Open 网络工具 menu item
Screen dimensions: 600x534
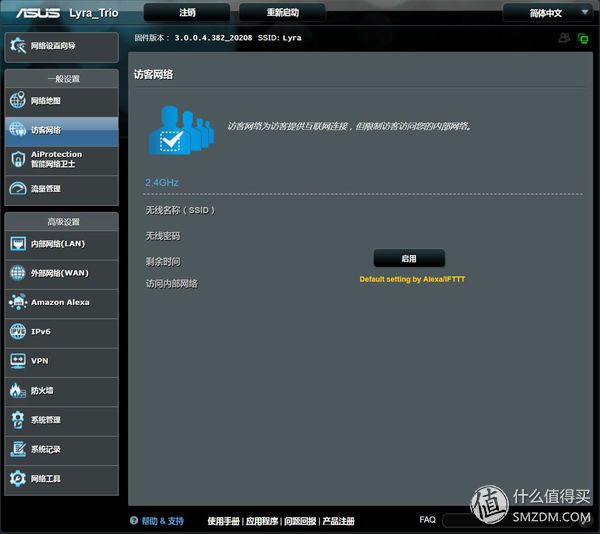coord(62,479)
